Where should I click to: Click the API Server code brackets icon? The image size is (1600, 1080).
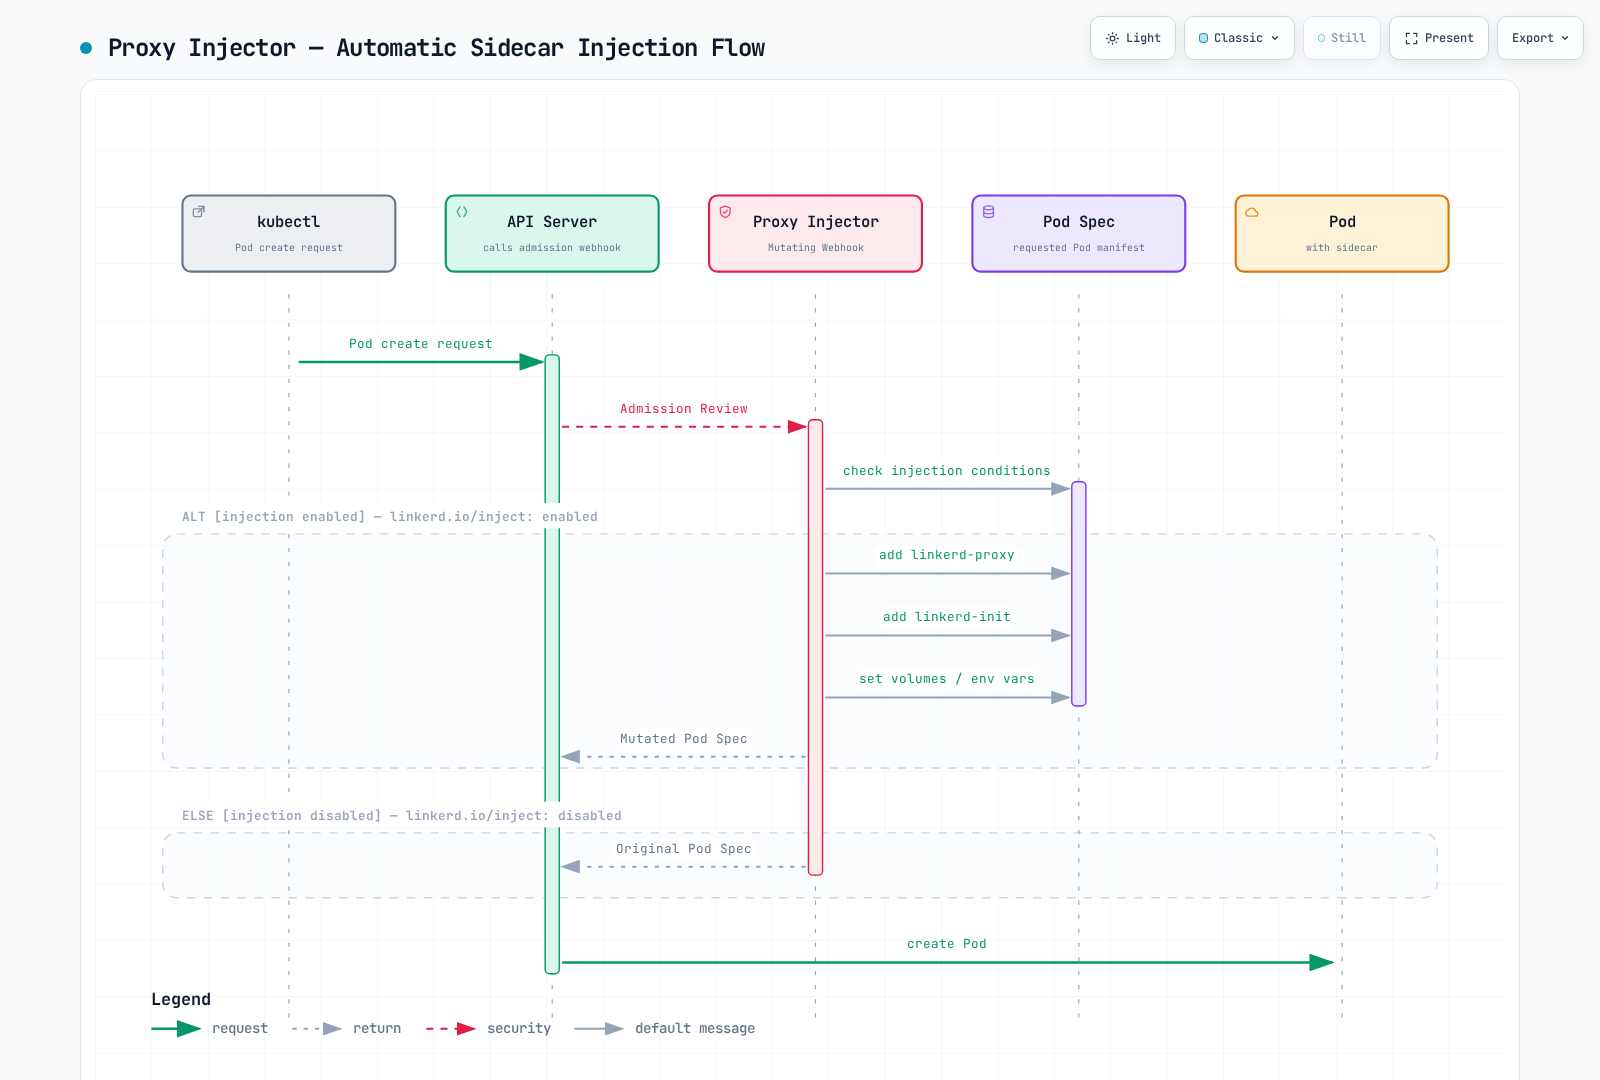click(462, 212)
